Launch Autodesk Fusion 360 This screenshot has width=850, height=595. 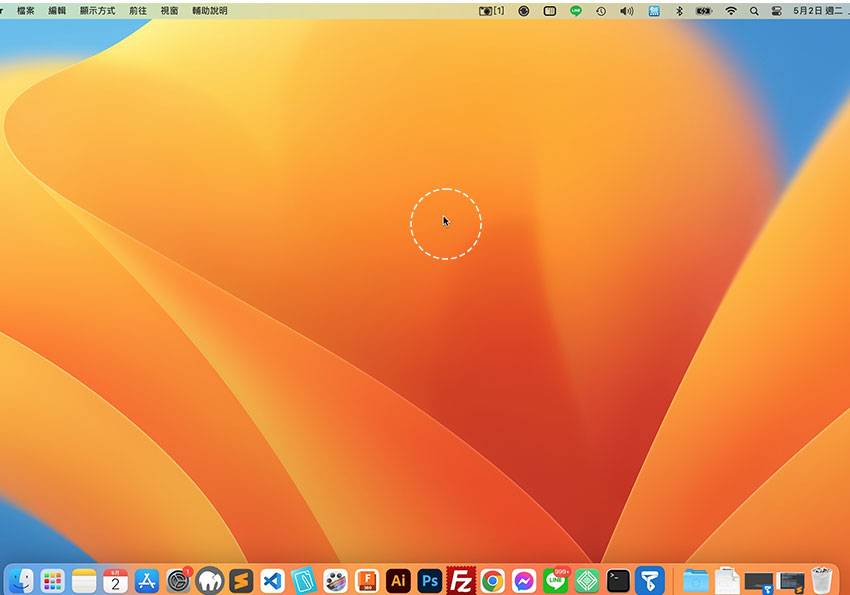click(367, 581)
